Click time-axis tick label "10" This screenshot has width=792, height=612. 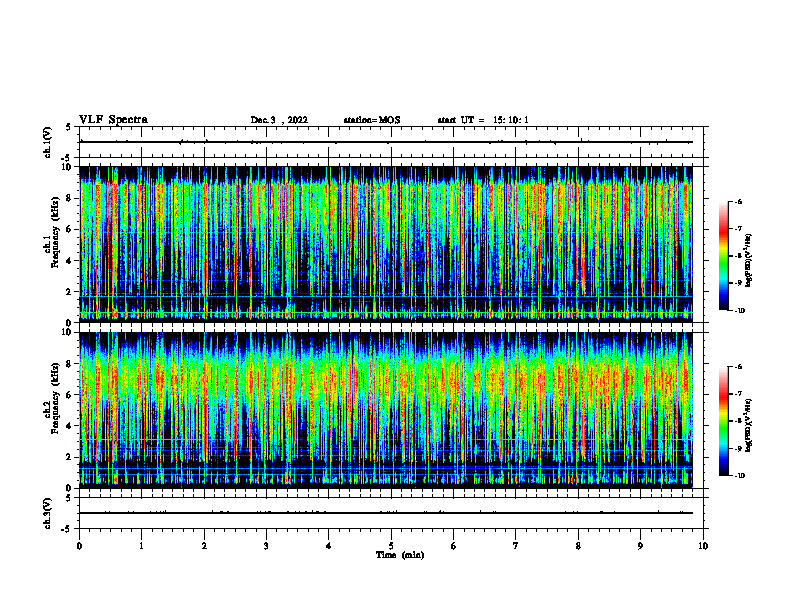pyautogui.click(x=703, y=546)
